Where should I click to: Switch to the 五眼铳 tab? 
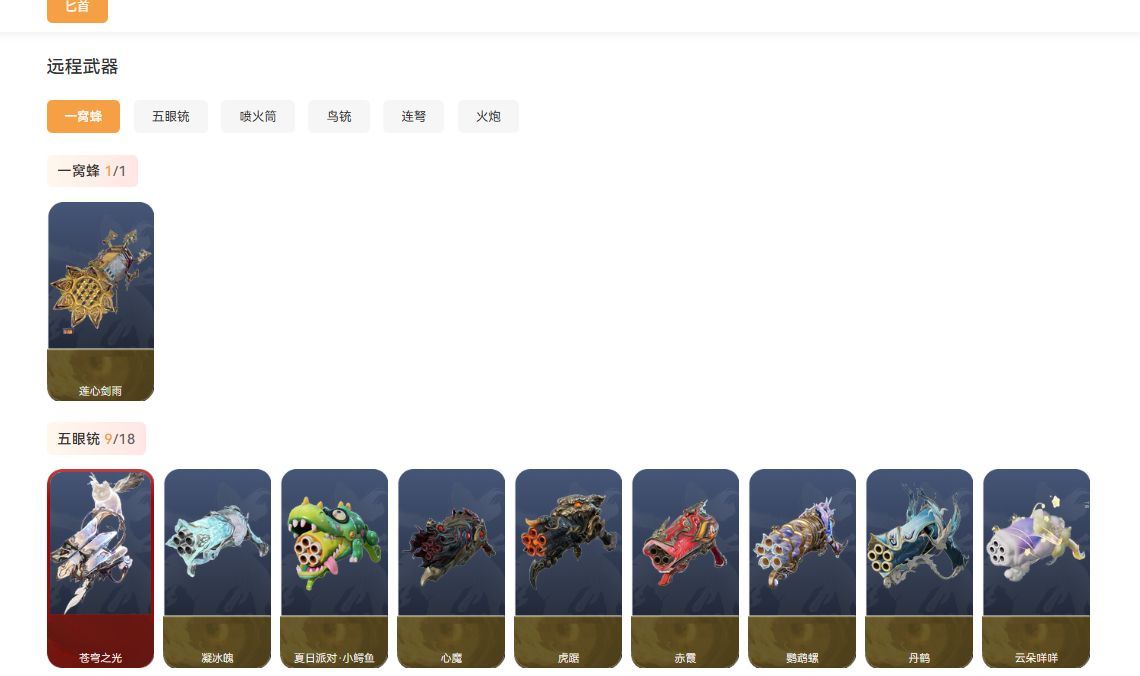(171, 116)
